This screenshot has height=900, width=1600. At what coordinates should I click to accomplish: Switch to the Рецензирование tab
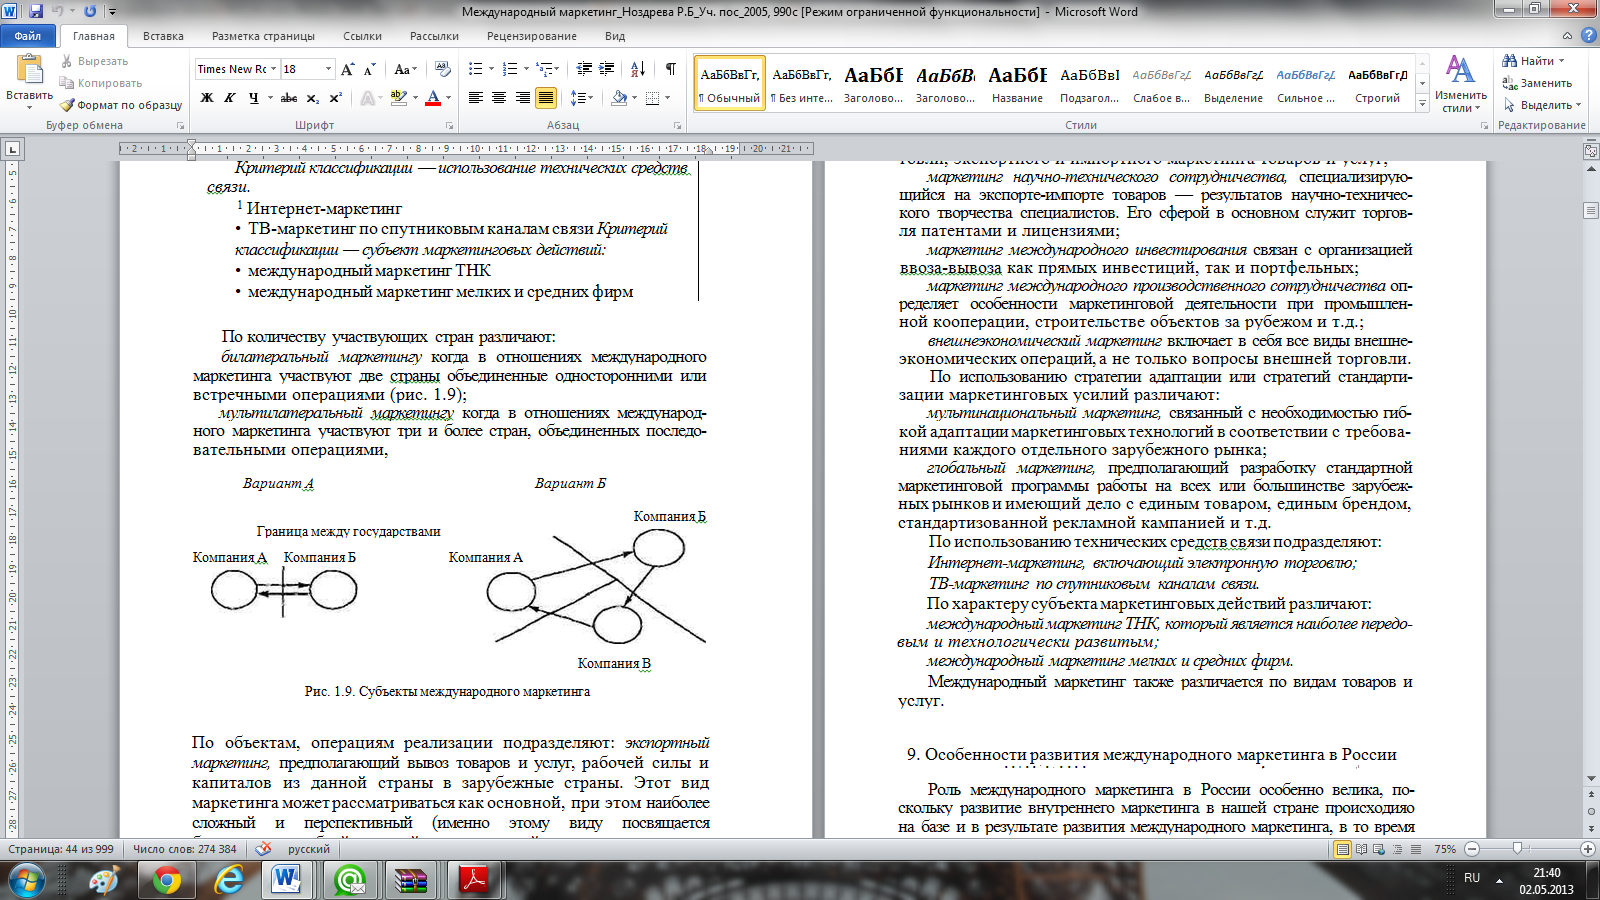pos(532,36)
